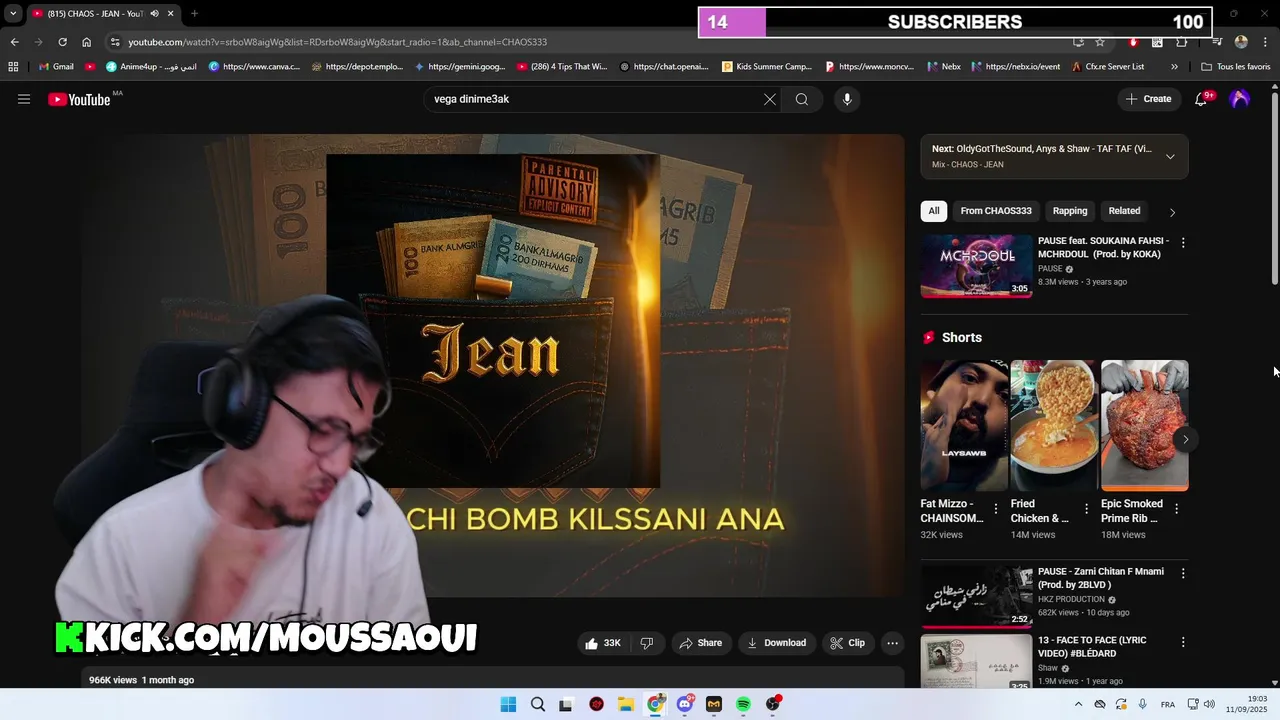Show hidden system tray icons
The height and width of the screenshot is (720, 1280).
[1078, 704]
